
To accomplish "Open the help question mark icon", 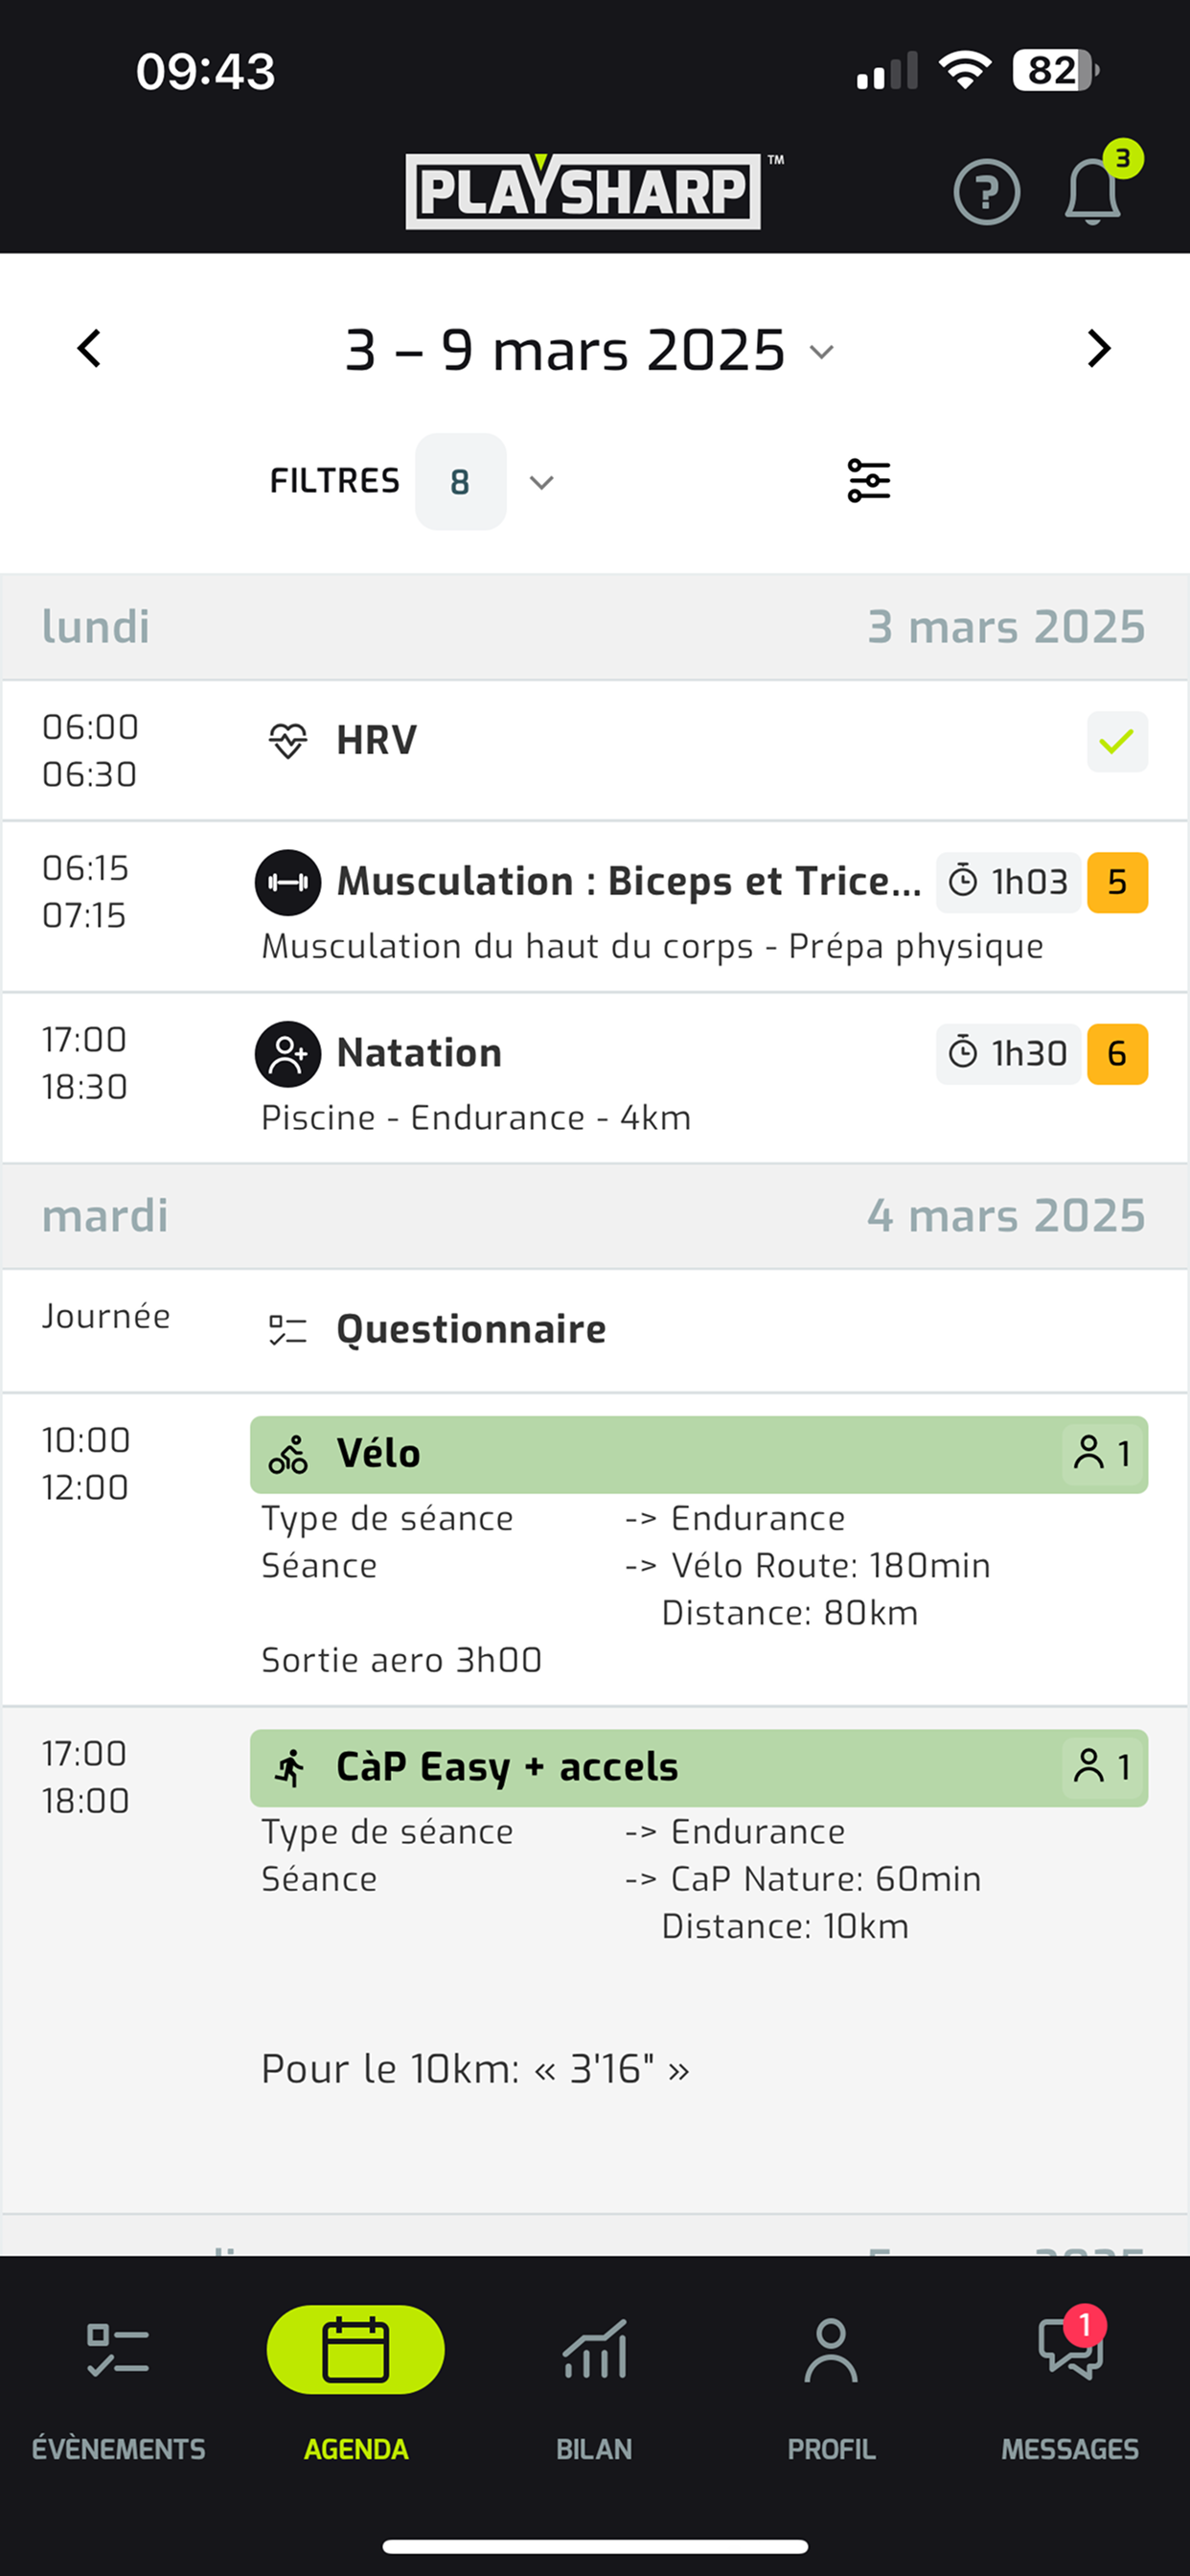I will click(x=986, y=191).
